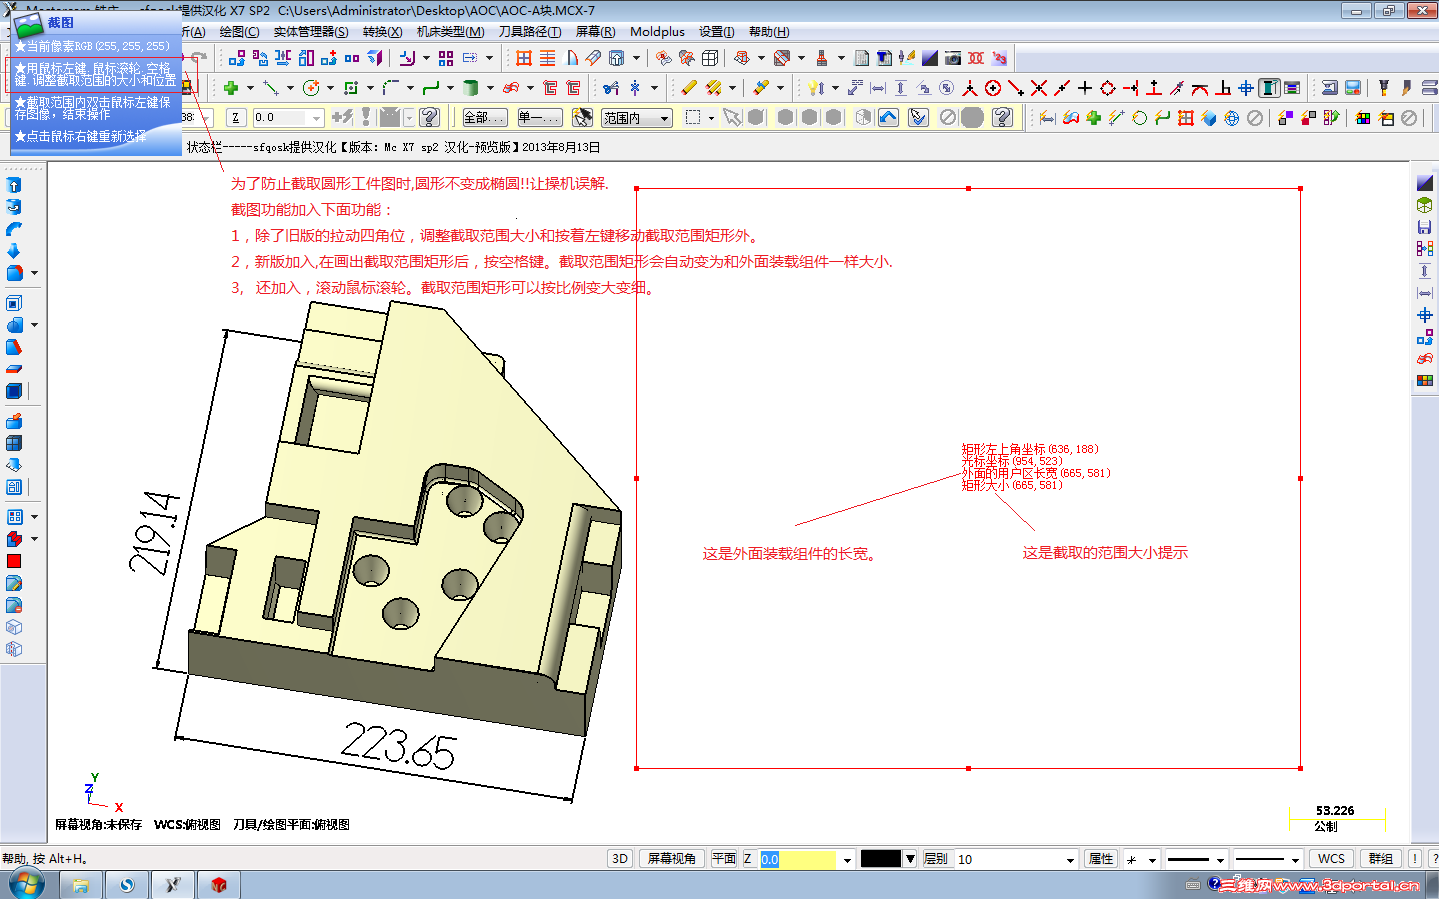
Task: Click the camera screenshot icon in the top toolbar
Action: 953,58
